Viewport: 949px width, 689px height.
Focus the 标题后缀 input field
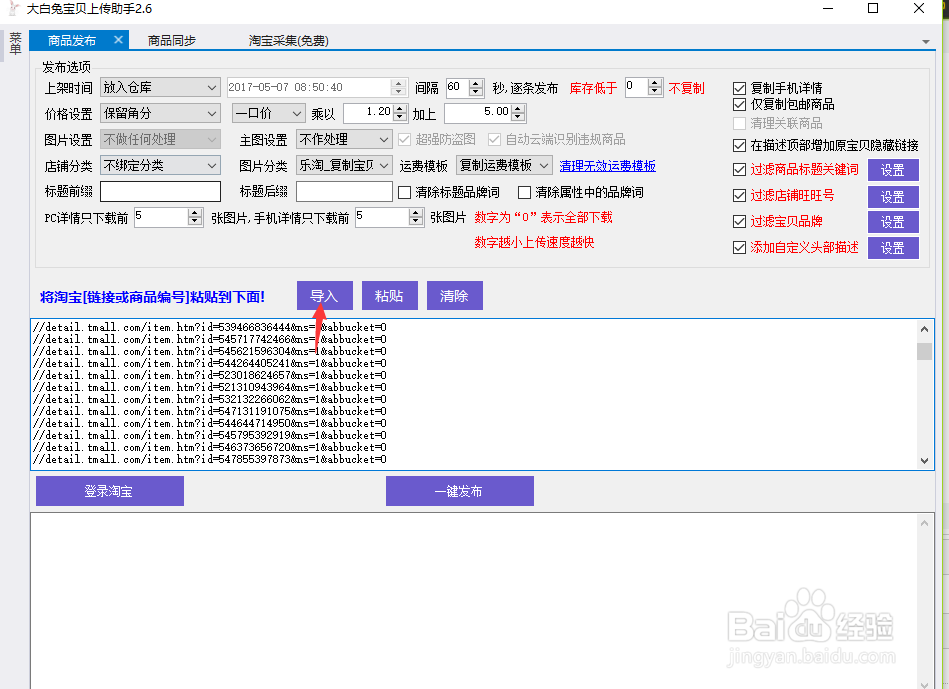(344, 191)
